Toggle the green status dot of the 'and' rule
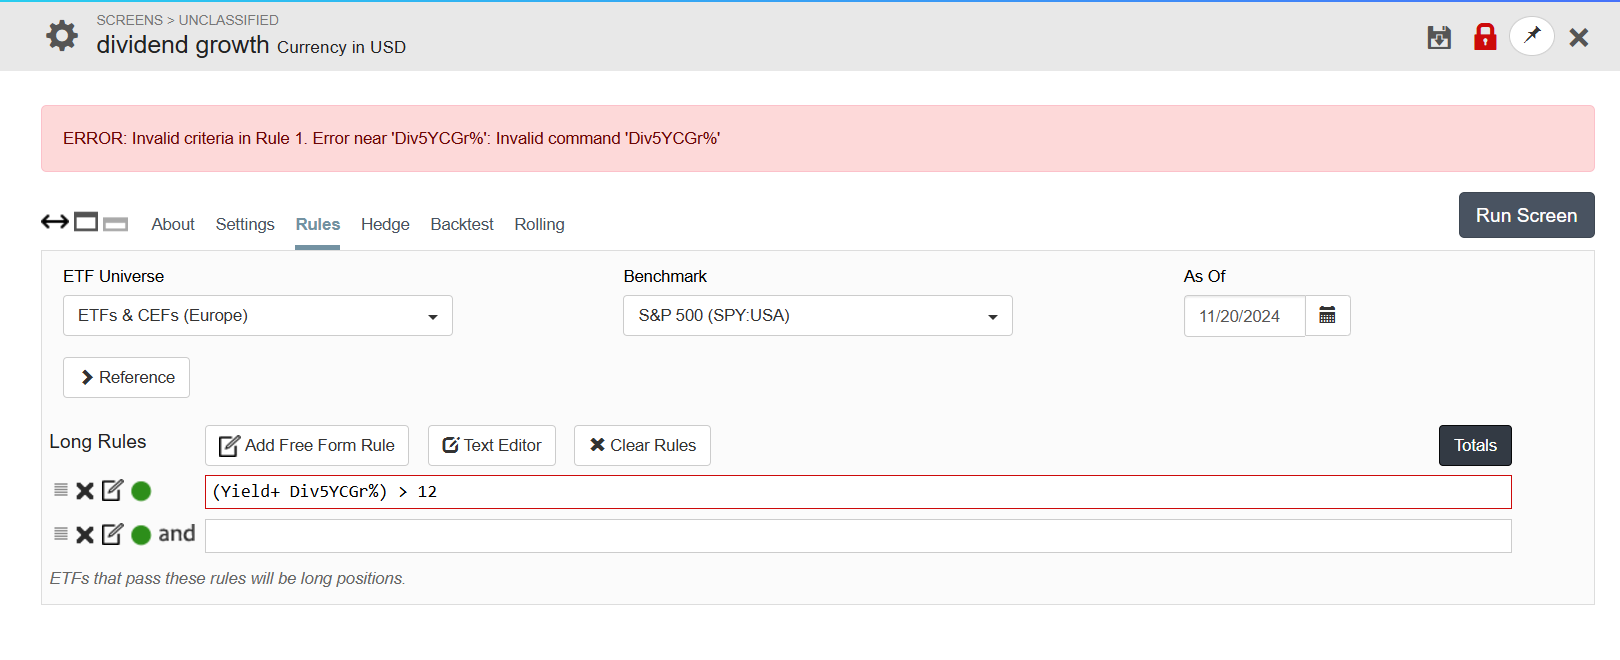Image resolution: width=1620 pixels, height=660 pixels. [x=141, y=535]
